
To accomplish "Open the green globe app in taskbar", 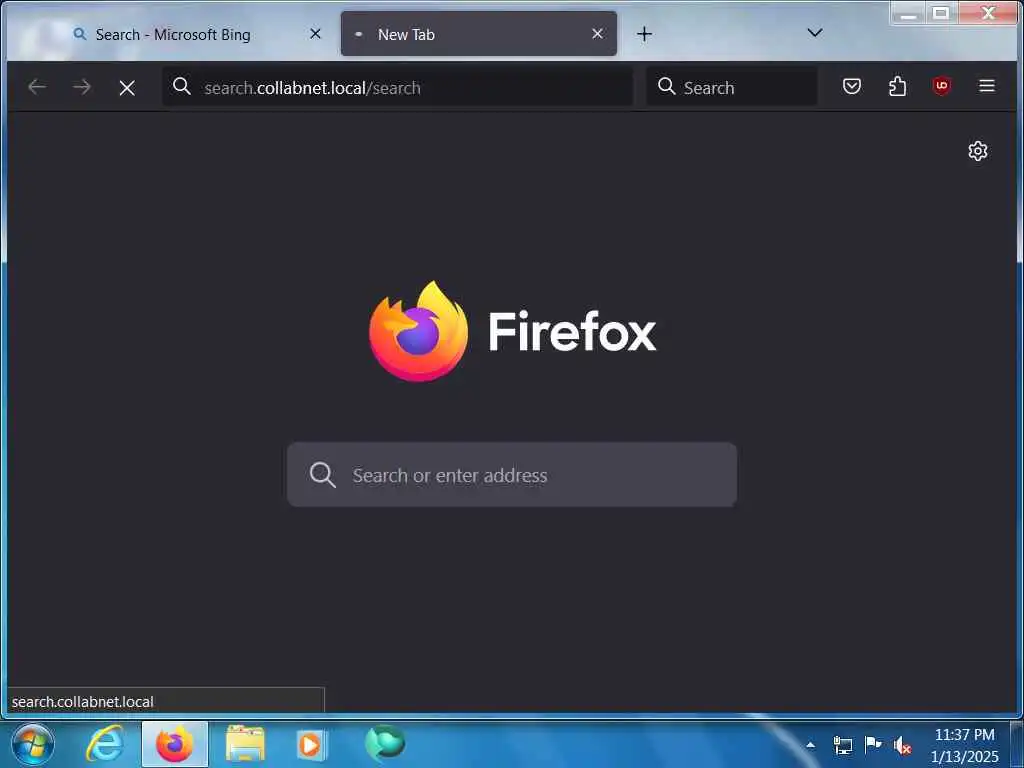I will coord(385,744).
